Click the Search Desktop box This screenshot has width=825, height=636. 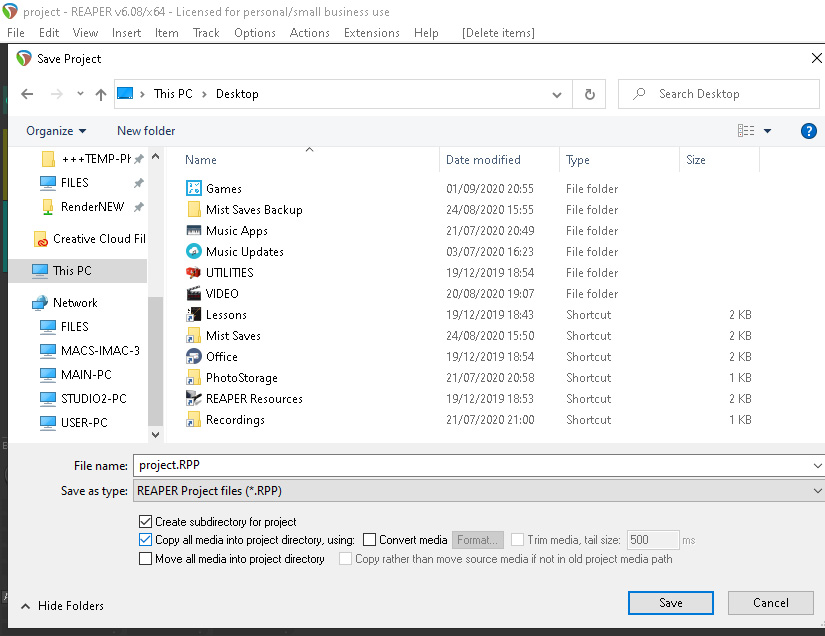click(x=719, y=94)
